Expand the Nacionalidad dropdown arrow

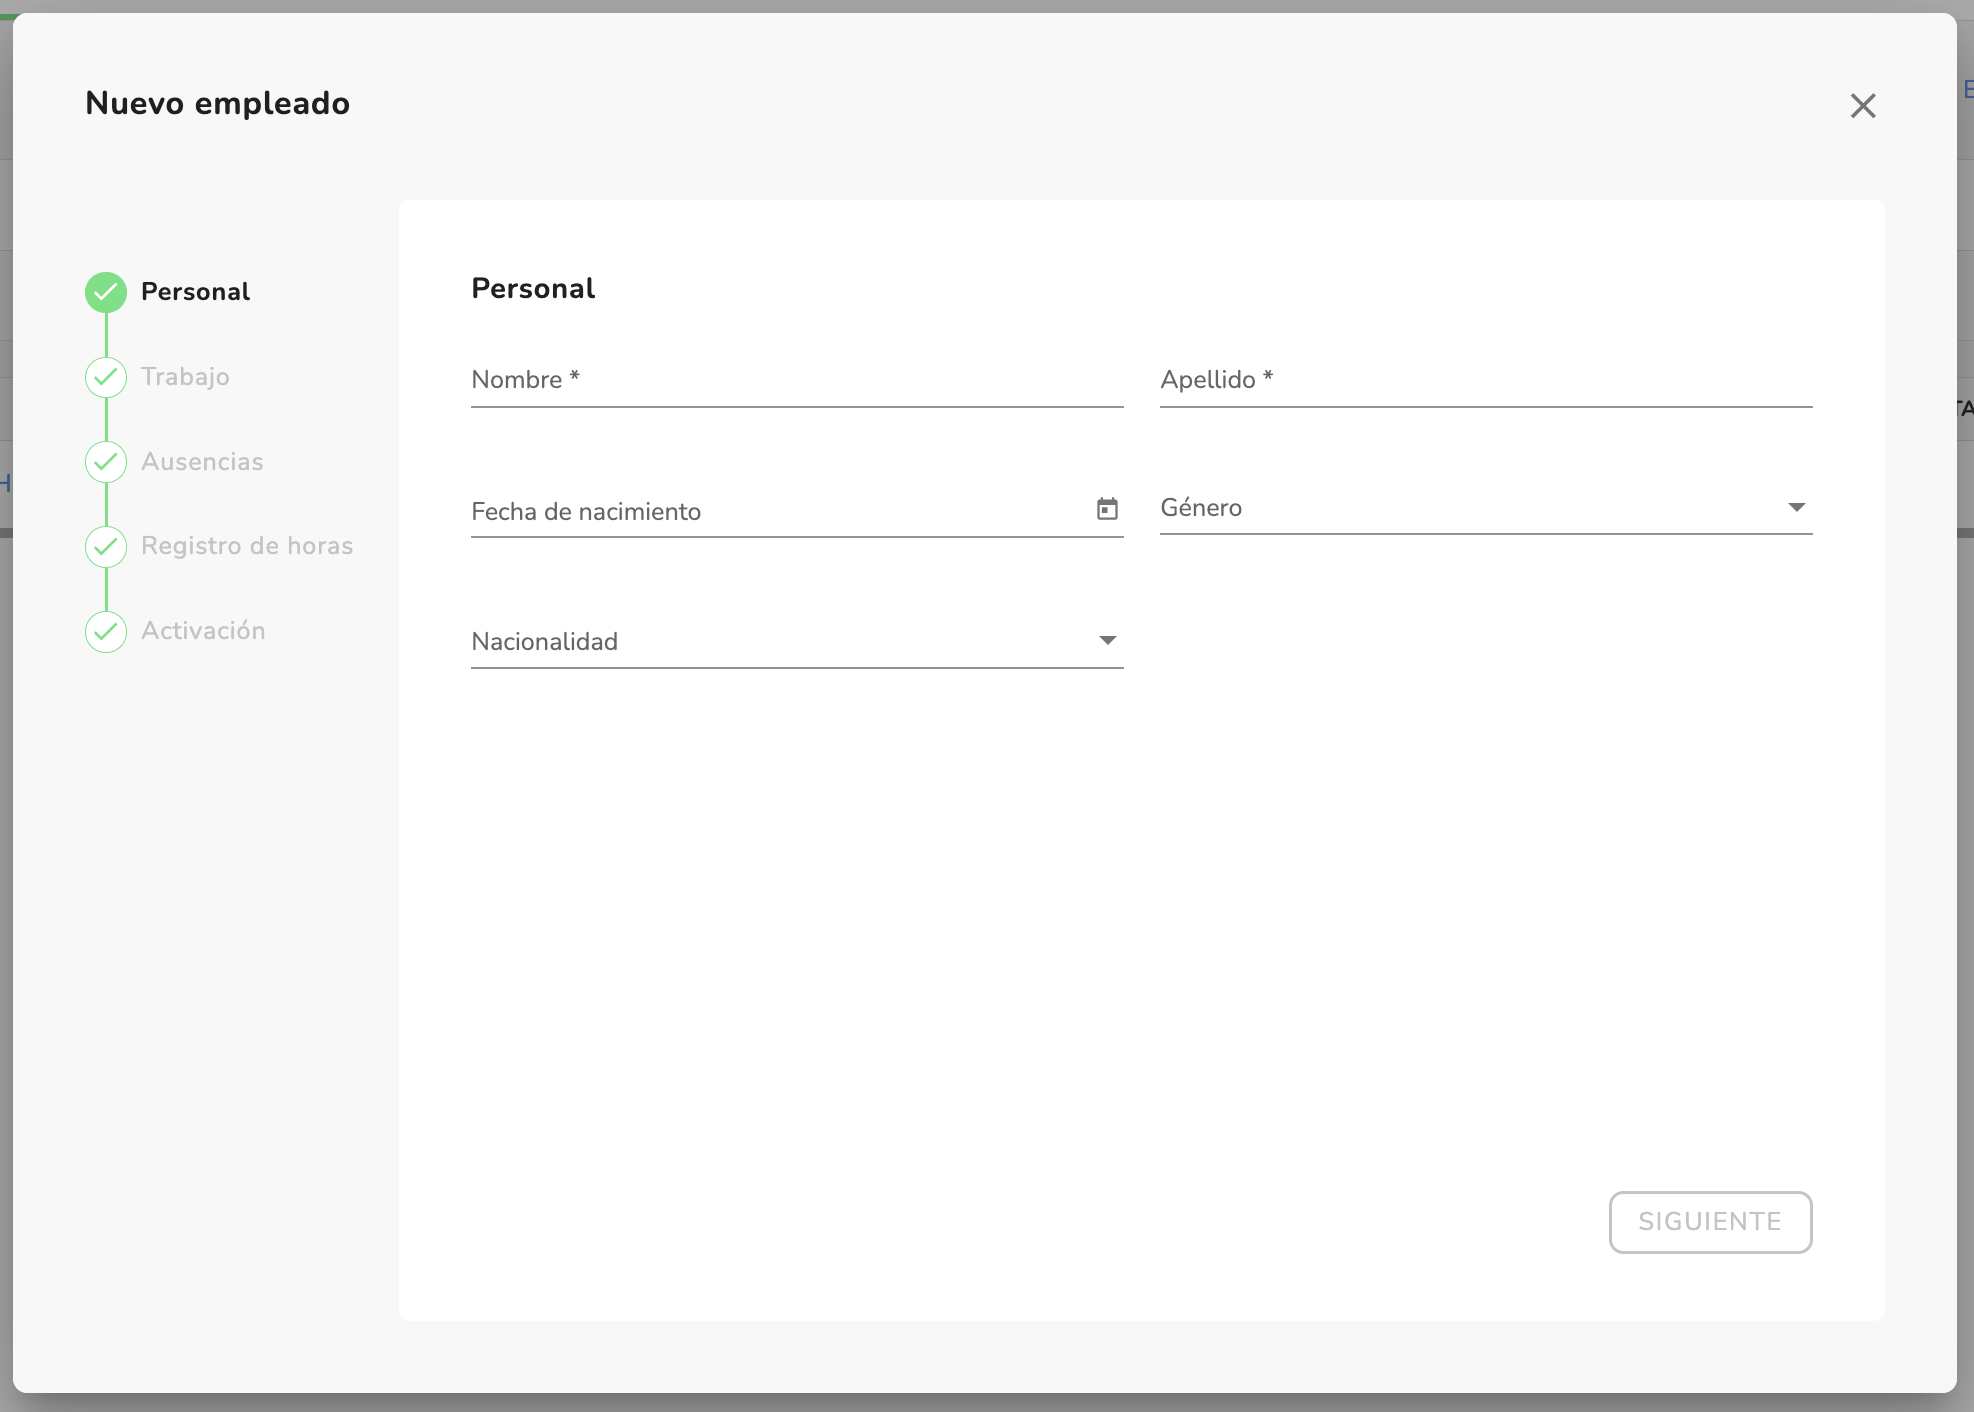pos(1107,640)
